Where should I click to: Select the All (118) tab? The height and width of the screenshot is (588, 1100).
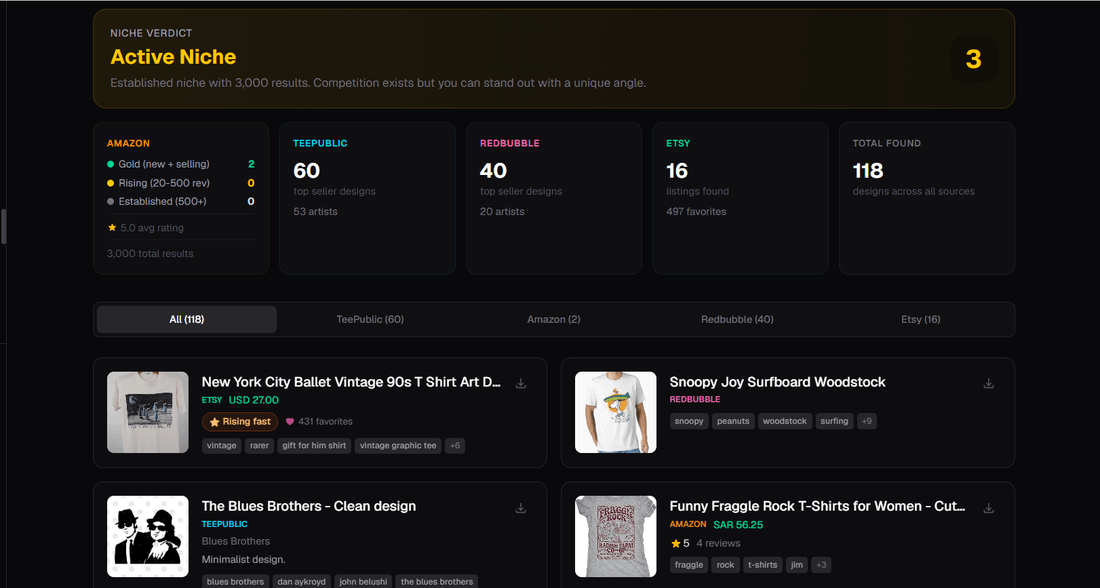187,319
